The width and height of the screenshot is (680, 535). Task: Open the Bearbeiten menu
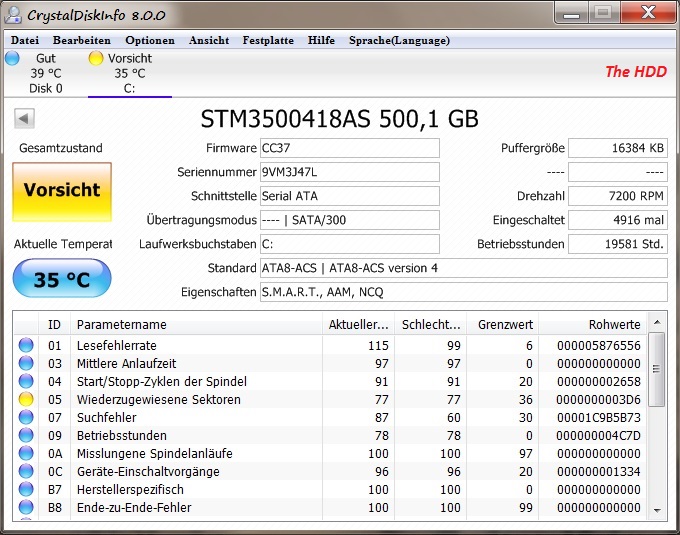pyautogui.click(x=82, y=40)
